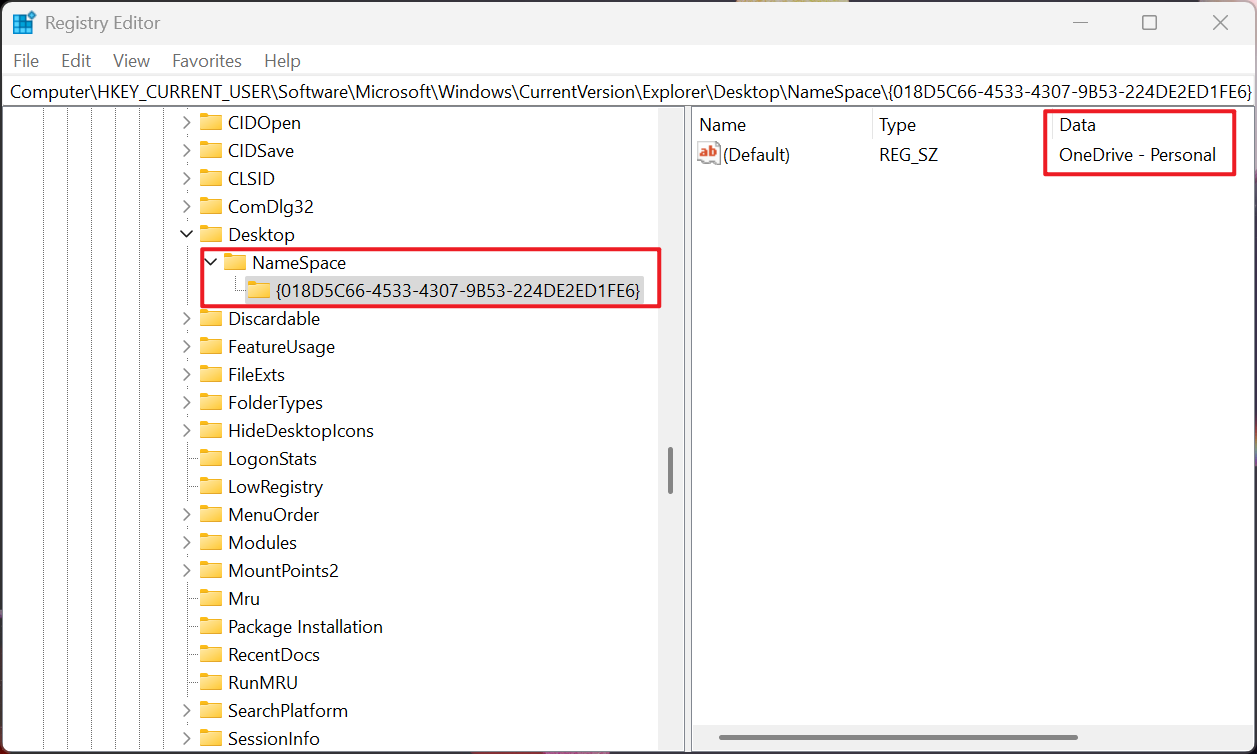Image resolution: width=1257 pixels, height=754 pixels.
Task: Open the File menu
Action: (26, 61)
